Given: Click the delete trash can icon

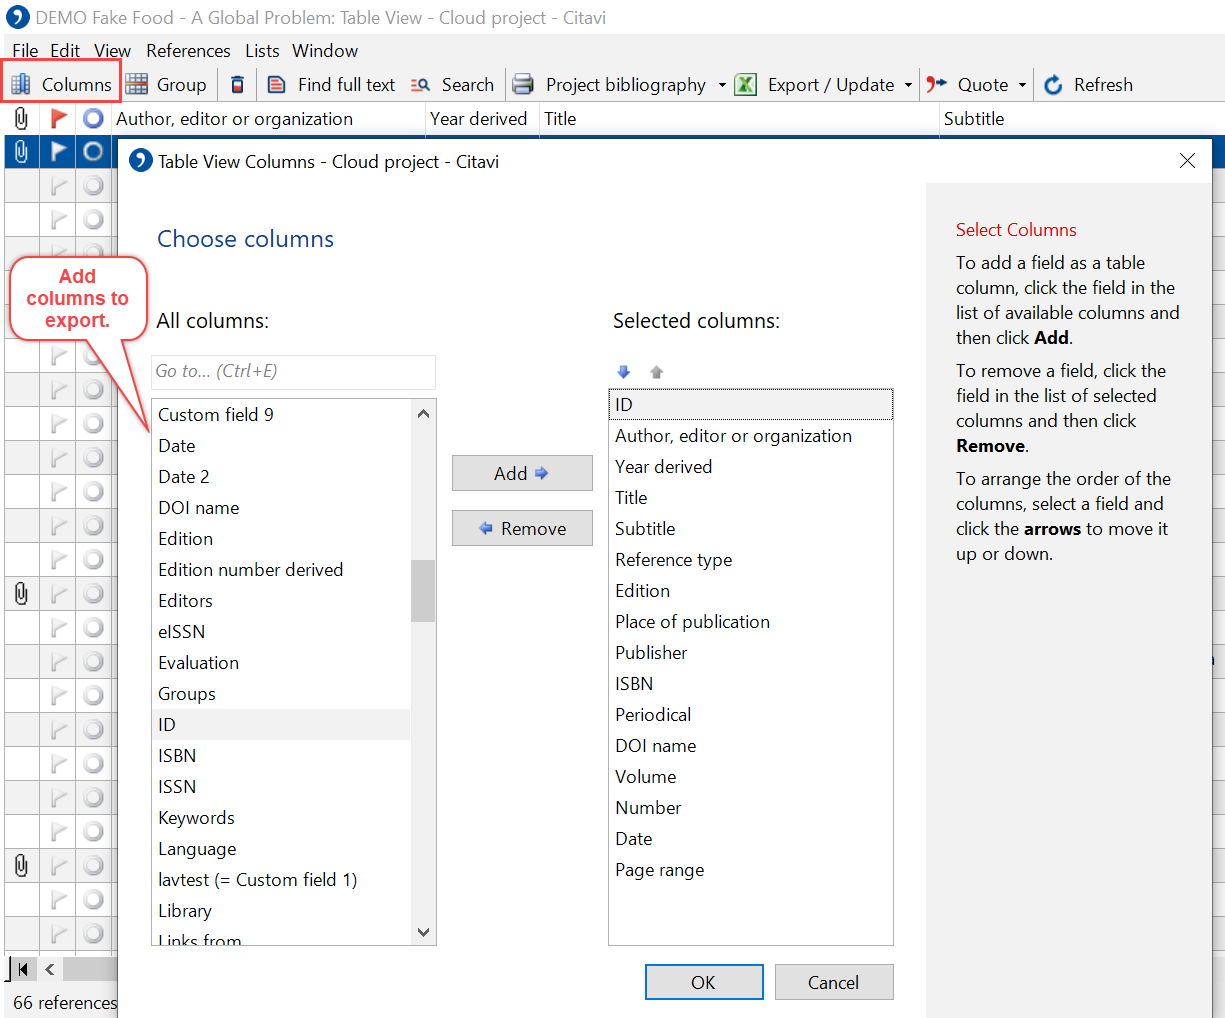Looking at the screenshot, I should click(237, 85).
